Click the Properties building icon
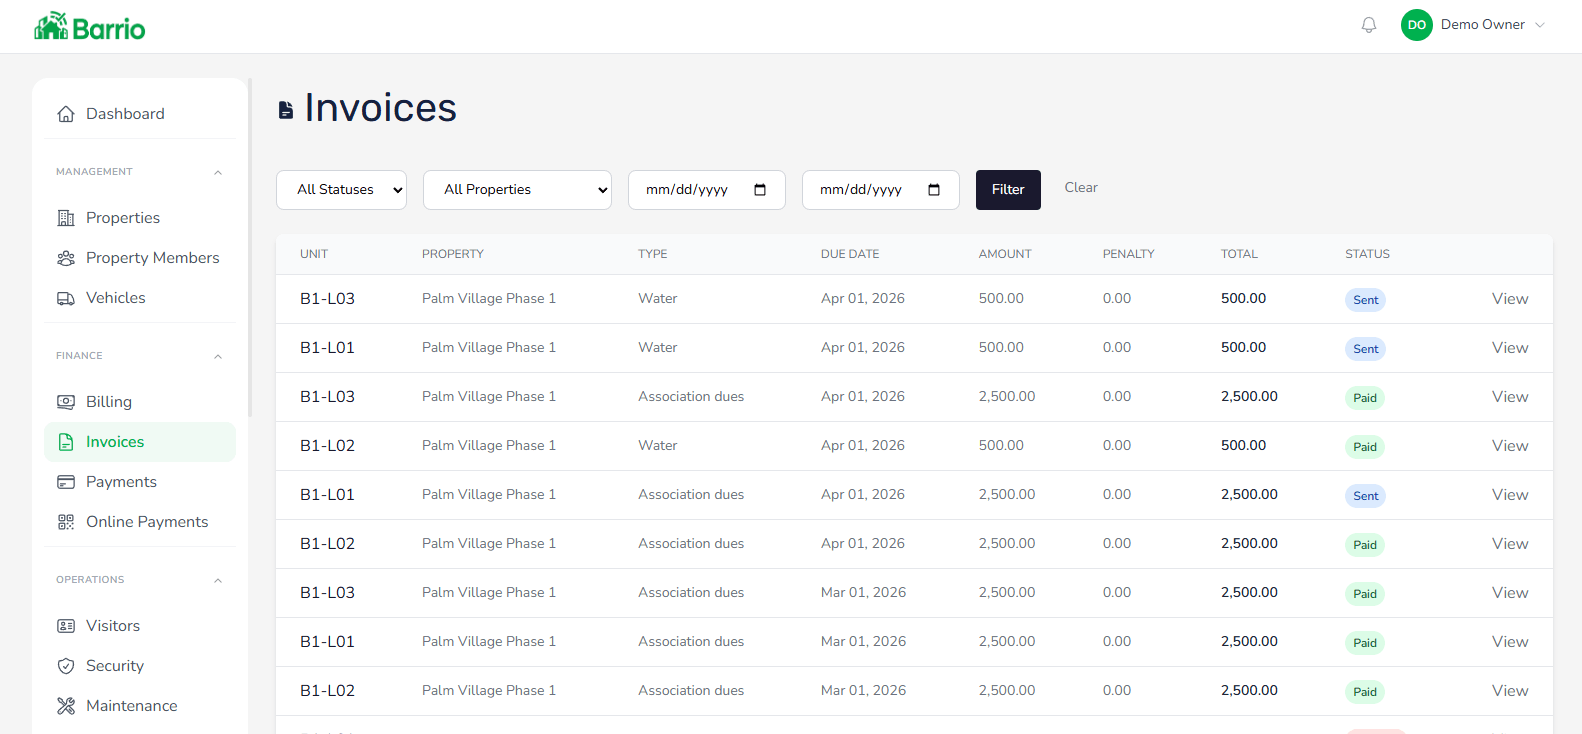The height and width of the screenshot is (734, 1582). 66,218
